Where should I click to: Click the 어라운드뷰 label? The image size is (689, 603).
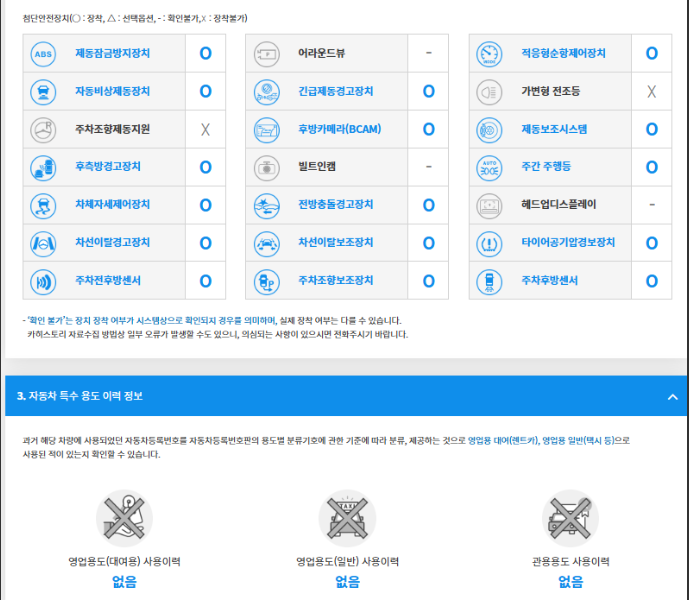tap(322, 53)
